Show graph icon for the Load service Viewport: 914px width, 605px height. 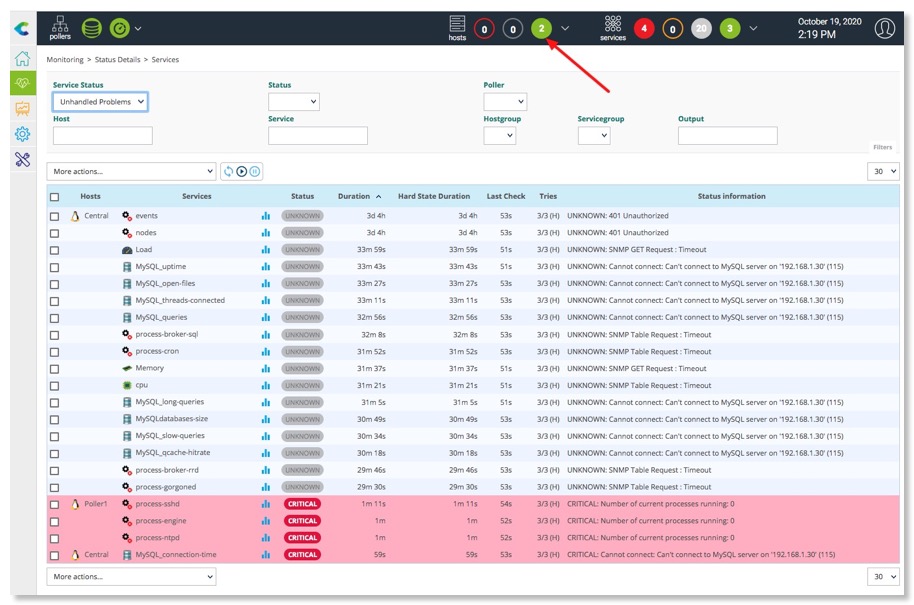(266, 250)
